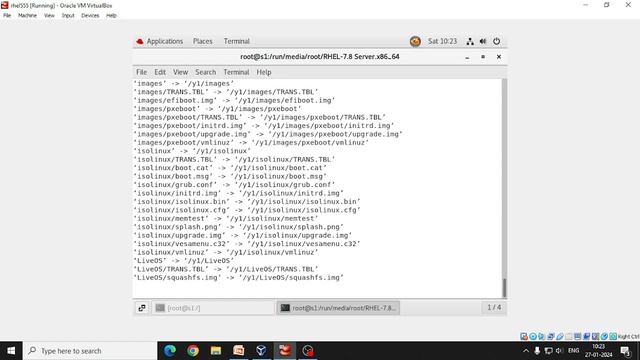
Task: Click the VirtualBox display status icon
Action: coord(577,336)
